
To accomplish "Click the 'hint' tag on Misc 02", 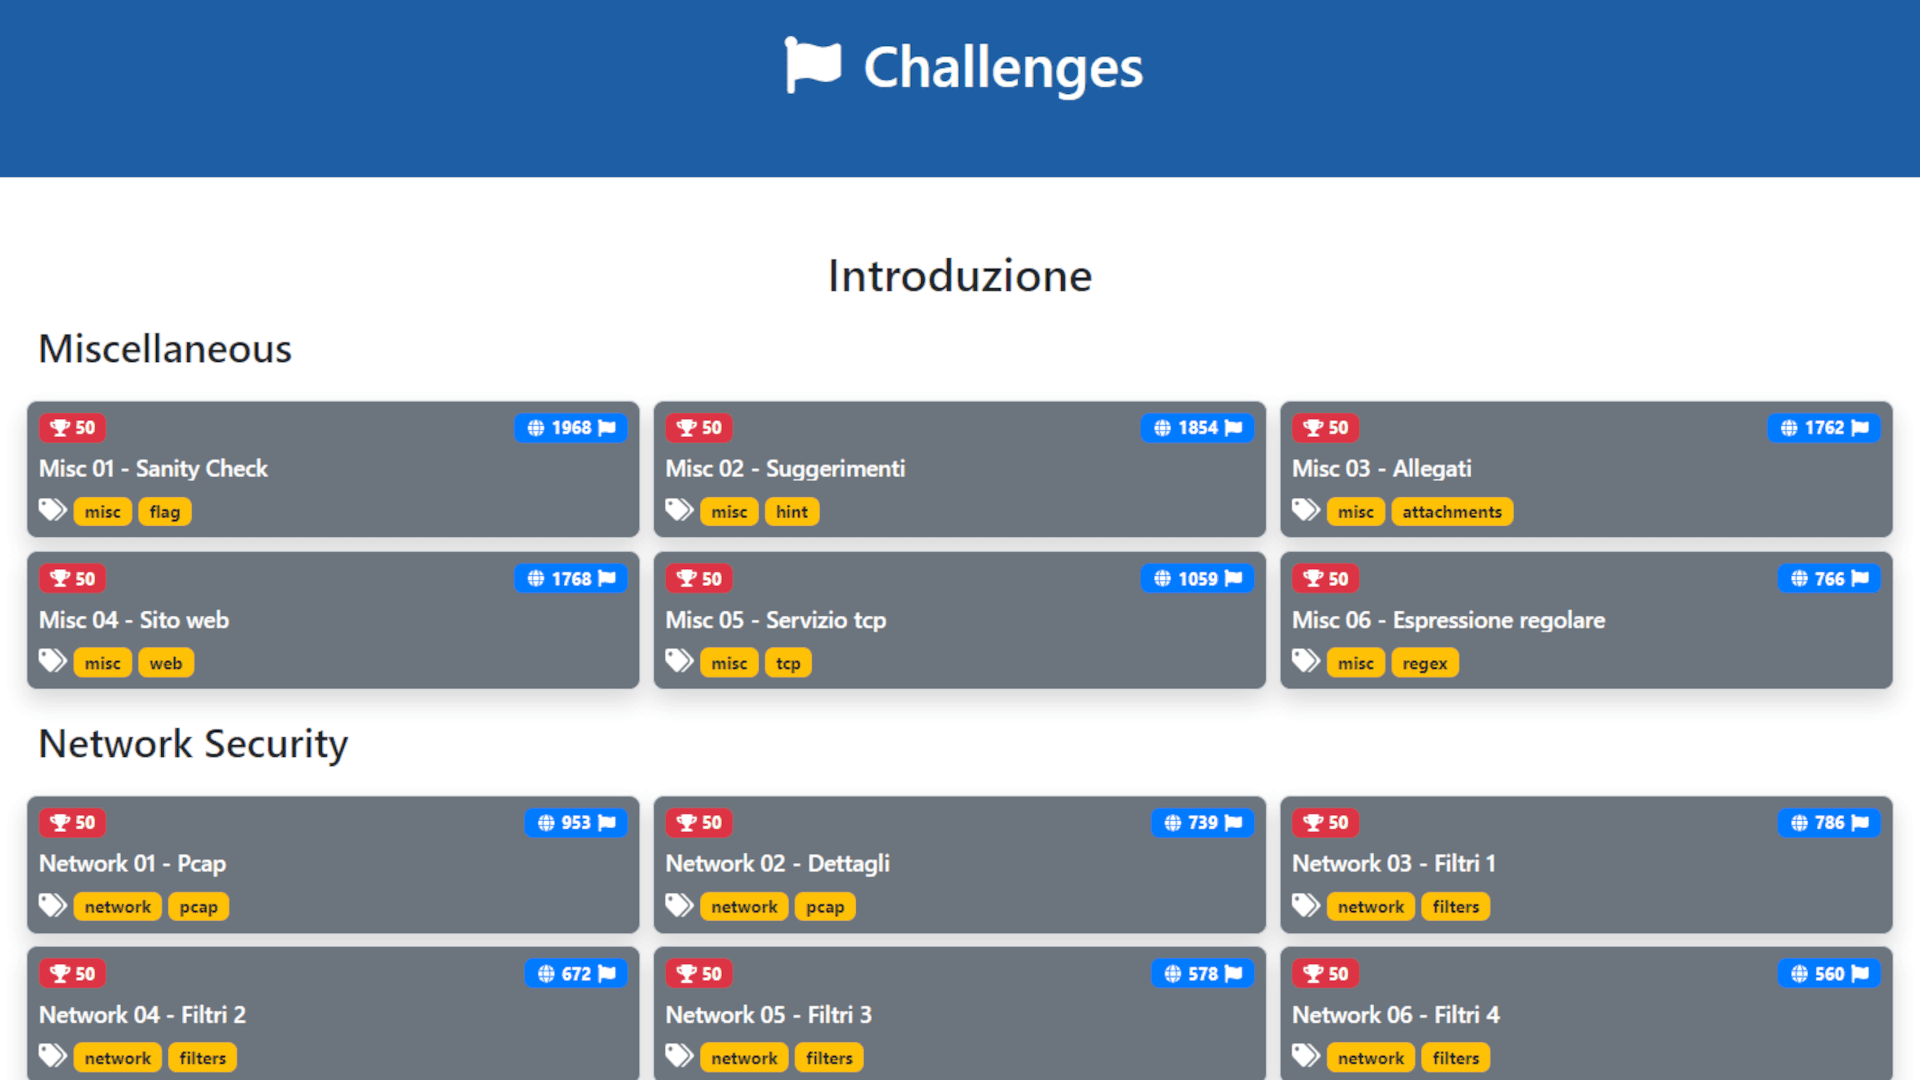I will (791, 512).
